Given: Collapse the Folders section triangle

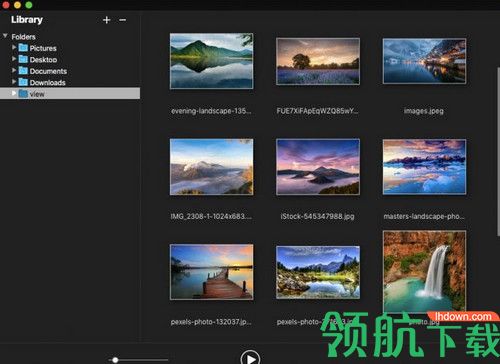Looking at the screenshot, I should tap(5, 36).
